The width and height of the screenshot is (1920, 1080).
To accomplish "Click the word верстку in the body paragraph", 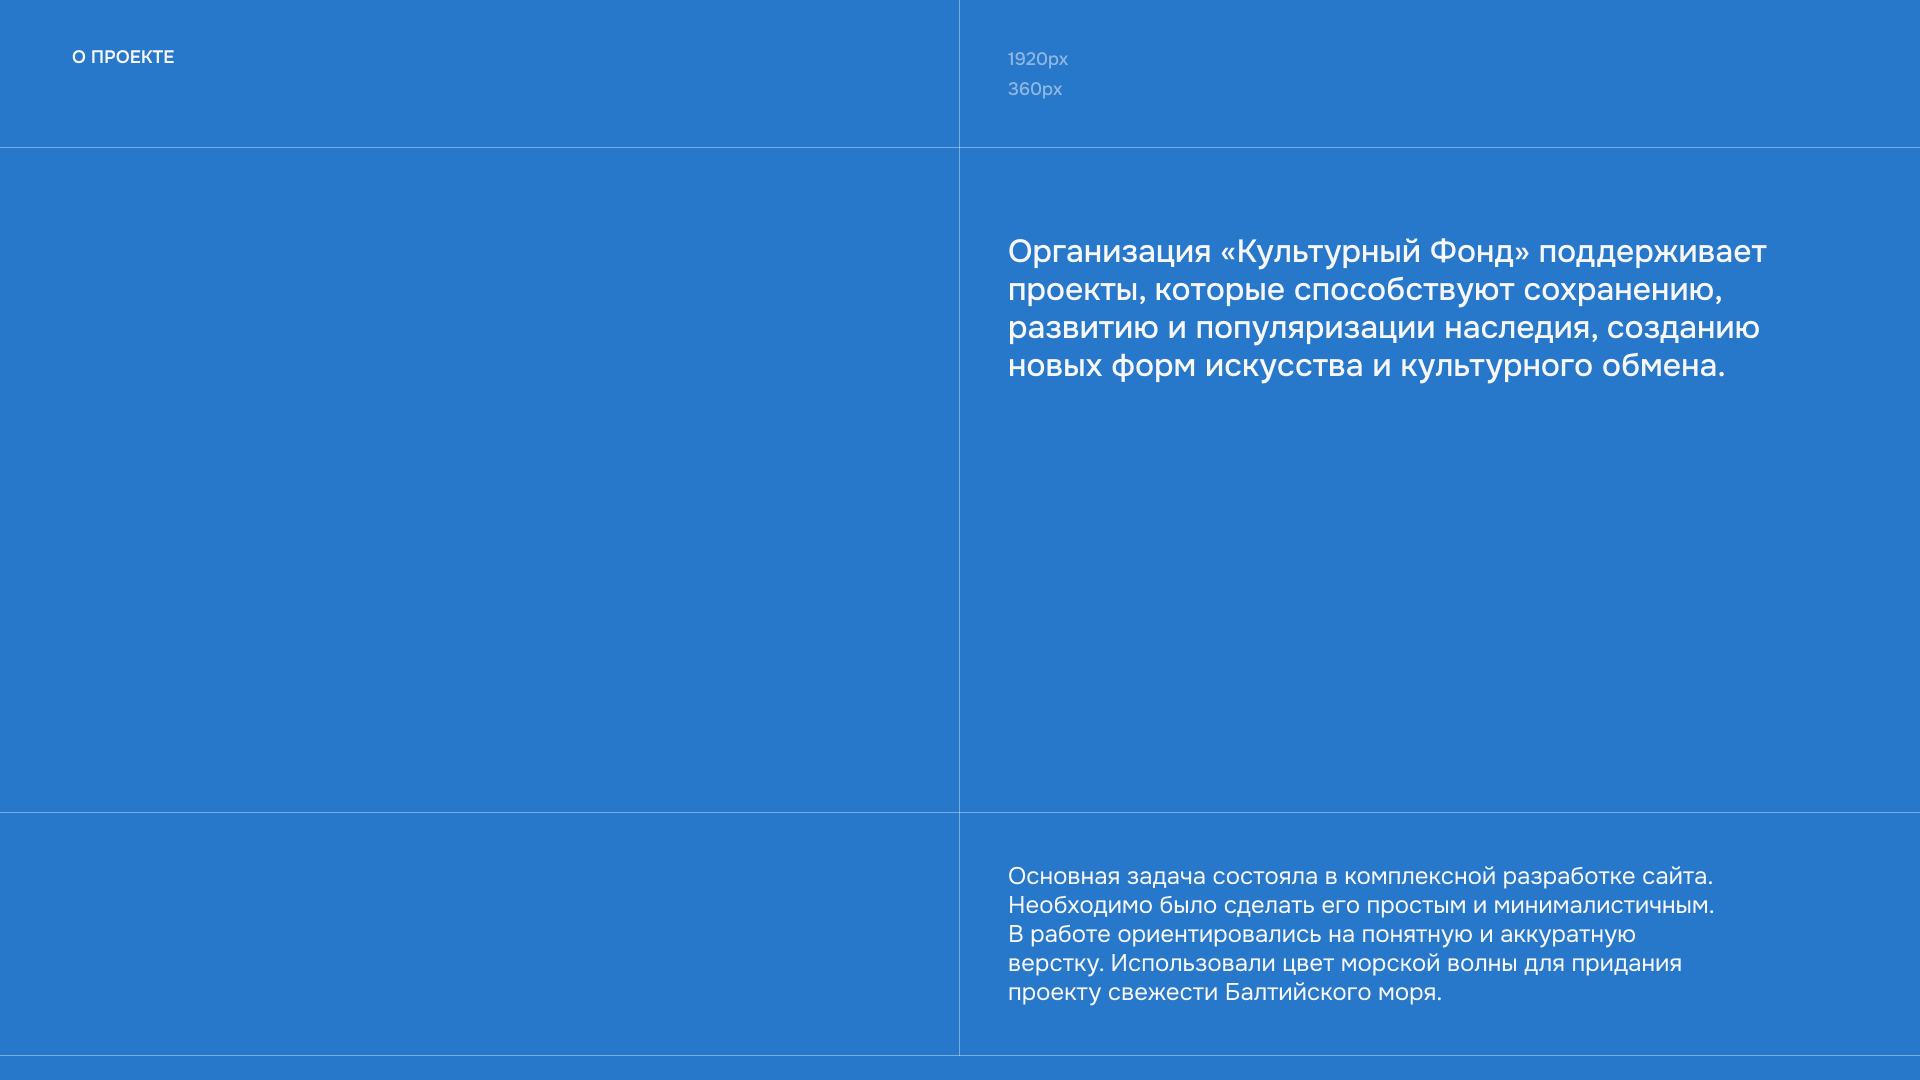I will coord(1053,963).
